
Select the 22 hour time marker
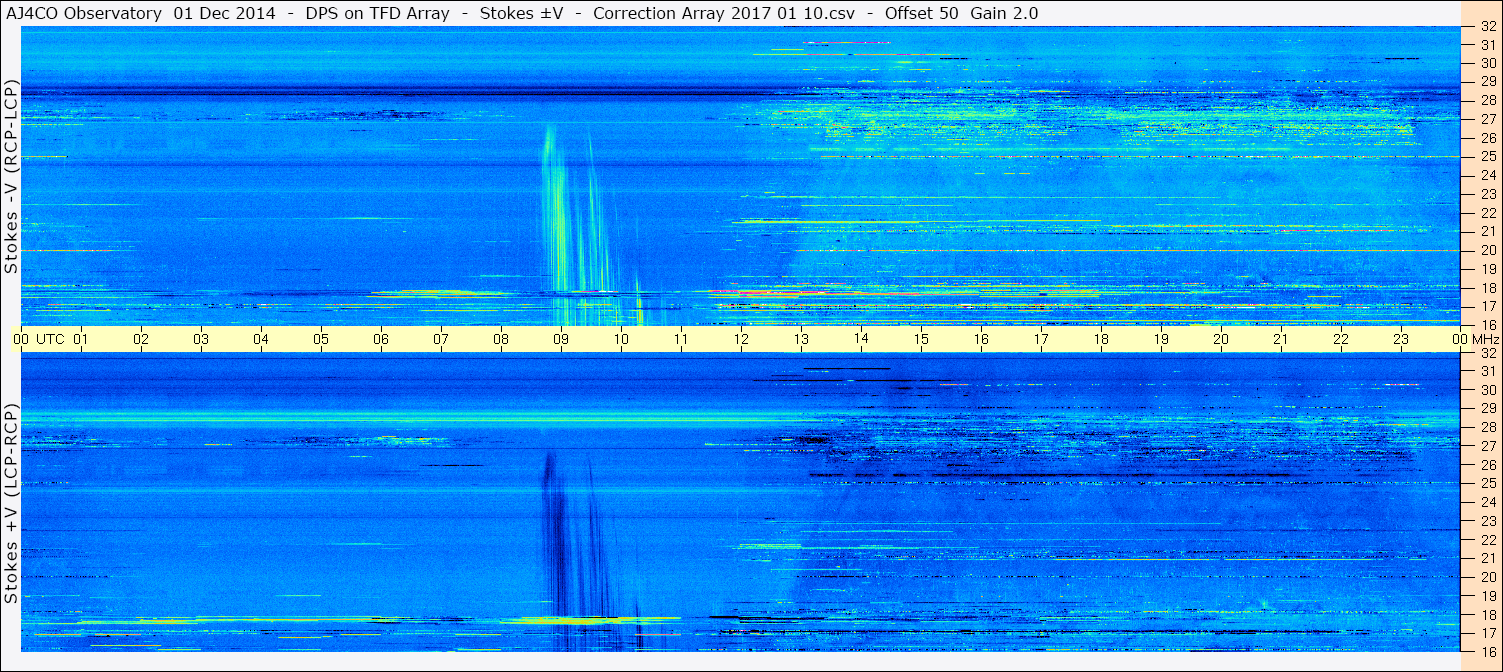(1341, 340)
